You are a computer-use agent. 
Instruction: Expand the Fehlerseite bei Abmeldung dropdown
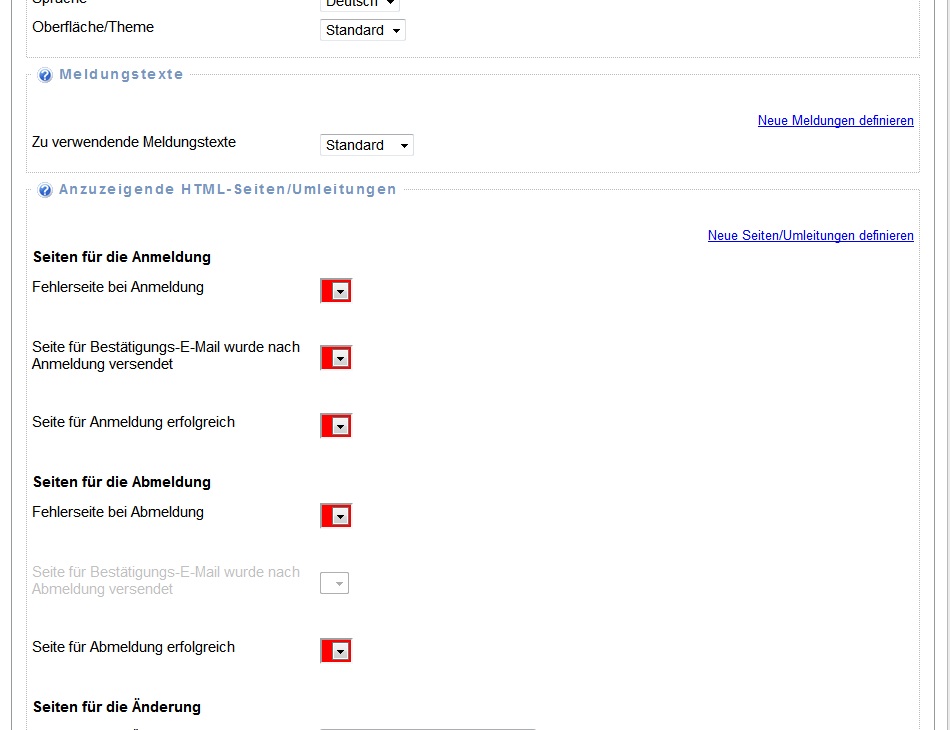coord(337,516)
